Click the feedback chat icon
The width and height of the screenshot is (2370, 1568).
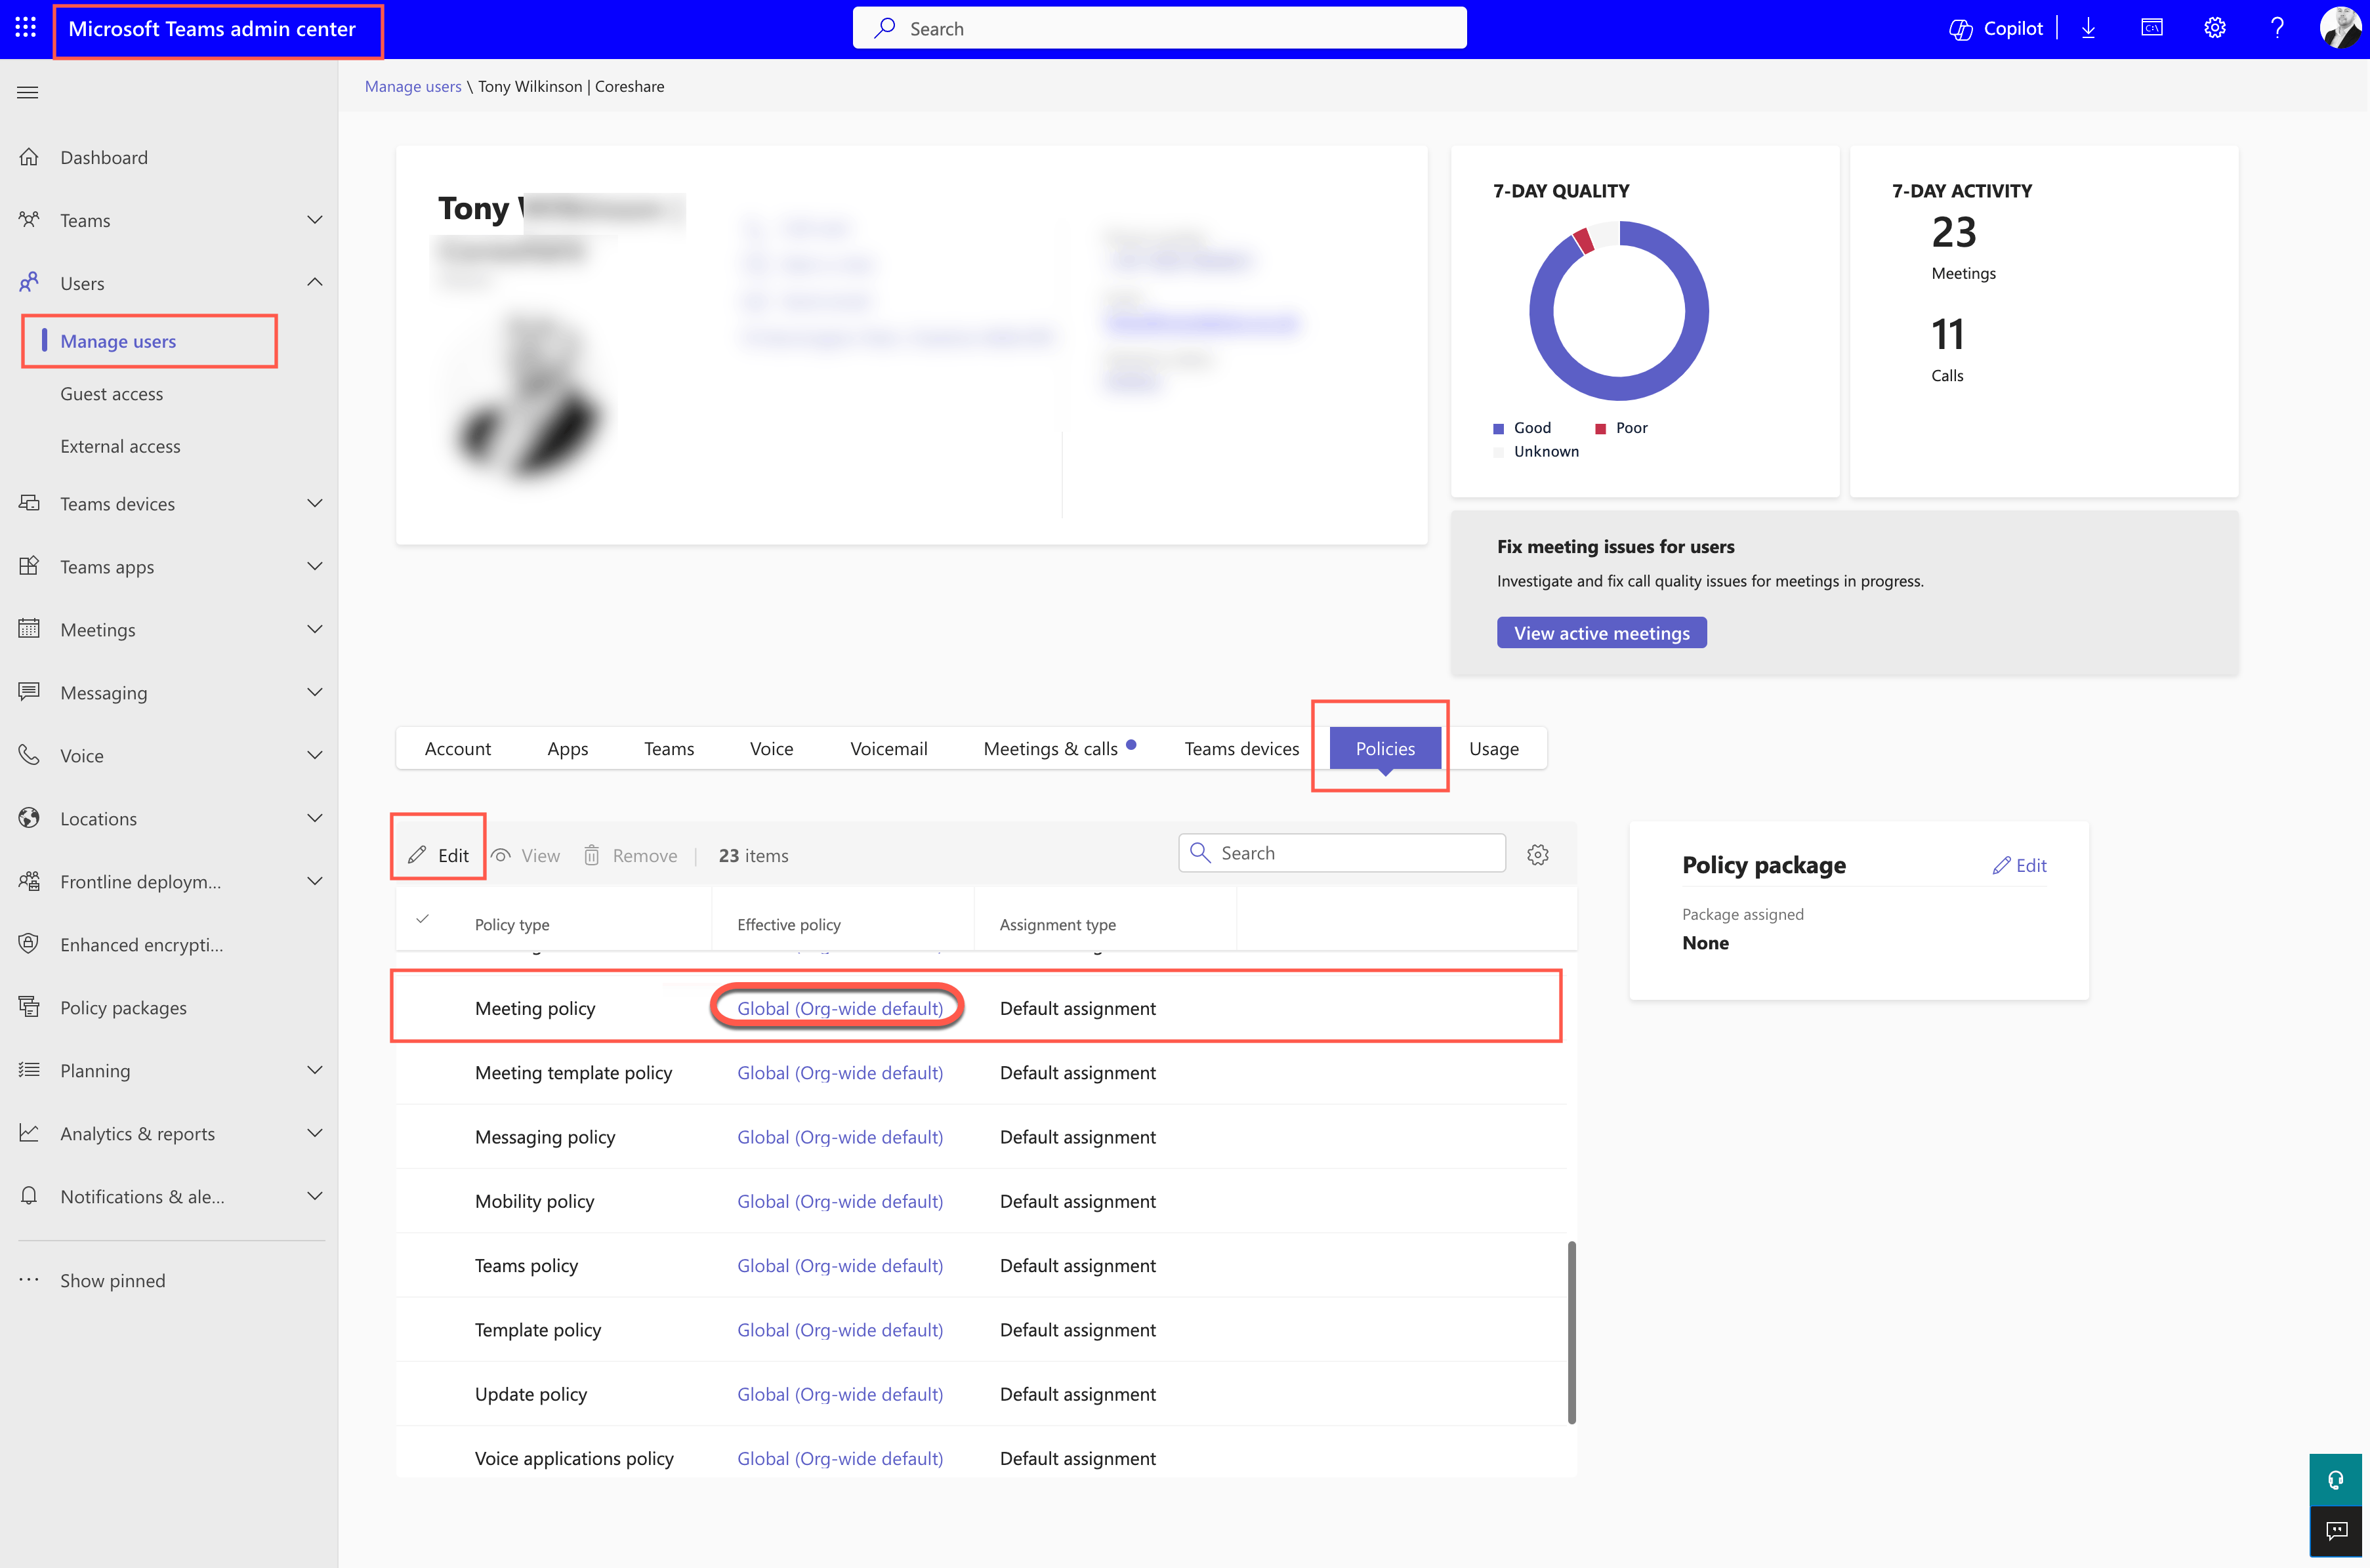(x=2336, y=1530)
